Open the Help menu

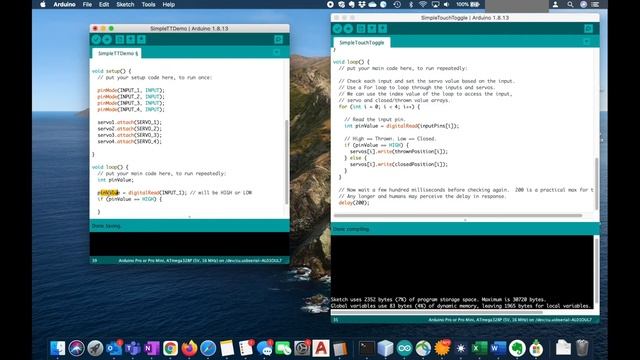click(x=169, y=4)
